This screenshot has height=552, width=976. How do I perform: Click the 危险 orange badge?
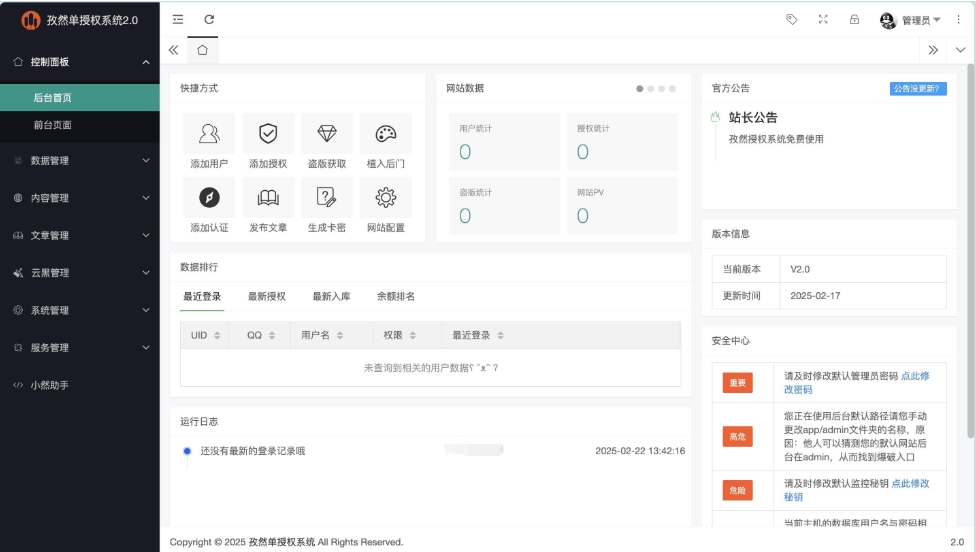pos(738,490)
